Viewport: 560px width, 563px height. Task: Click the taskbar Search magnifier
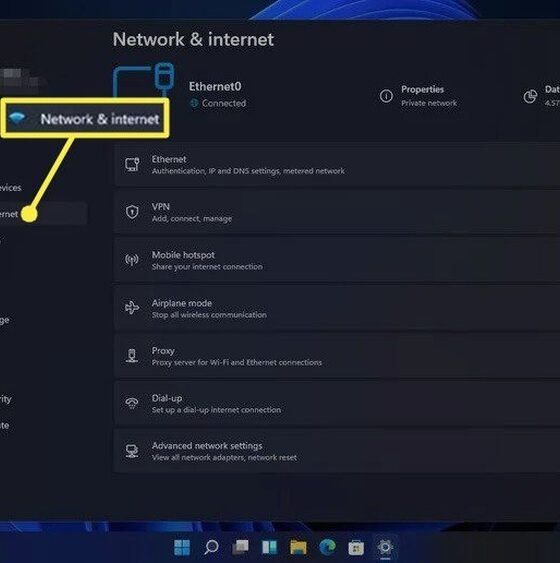pos(211,547)
